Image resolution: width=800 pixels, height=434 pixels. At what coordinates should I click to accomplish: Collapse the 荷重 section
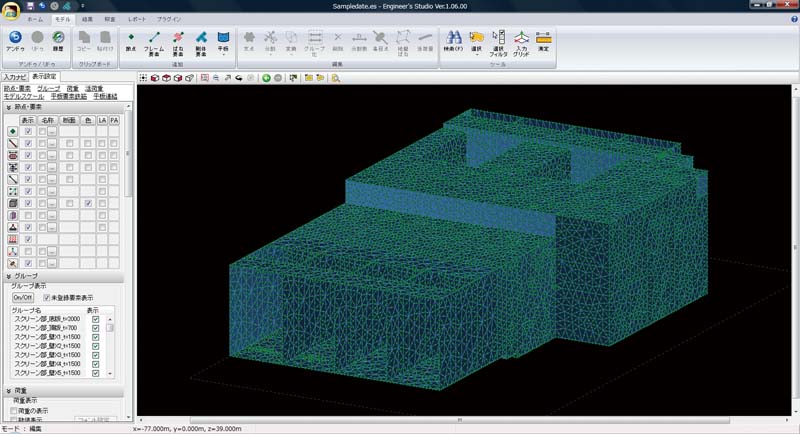click(x=8, y=391)
